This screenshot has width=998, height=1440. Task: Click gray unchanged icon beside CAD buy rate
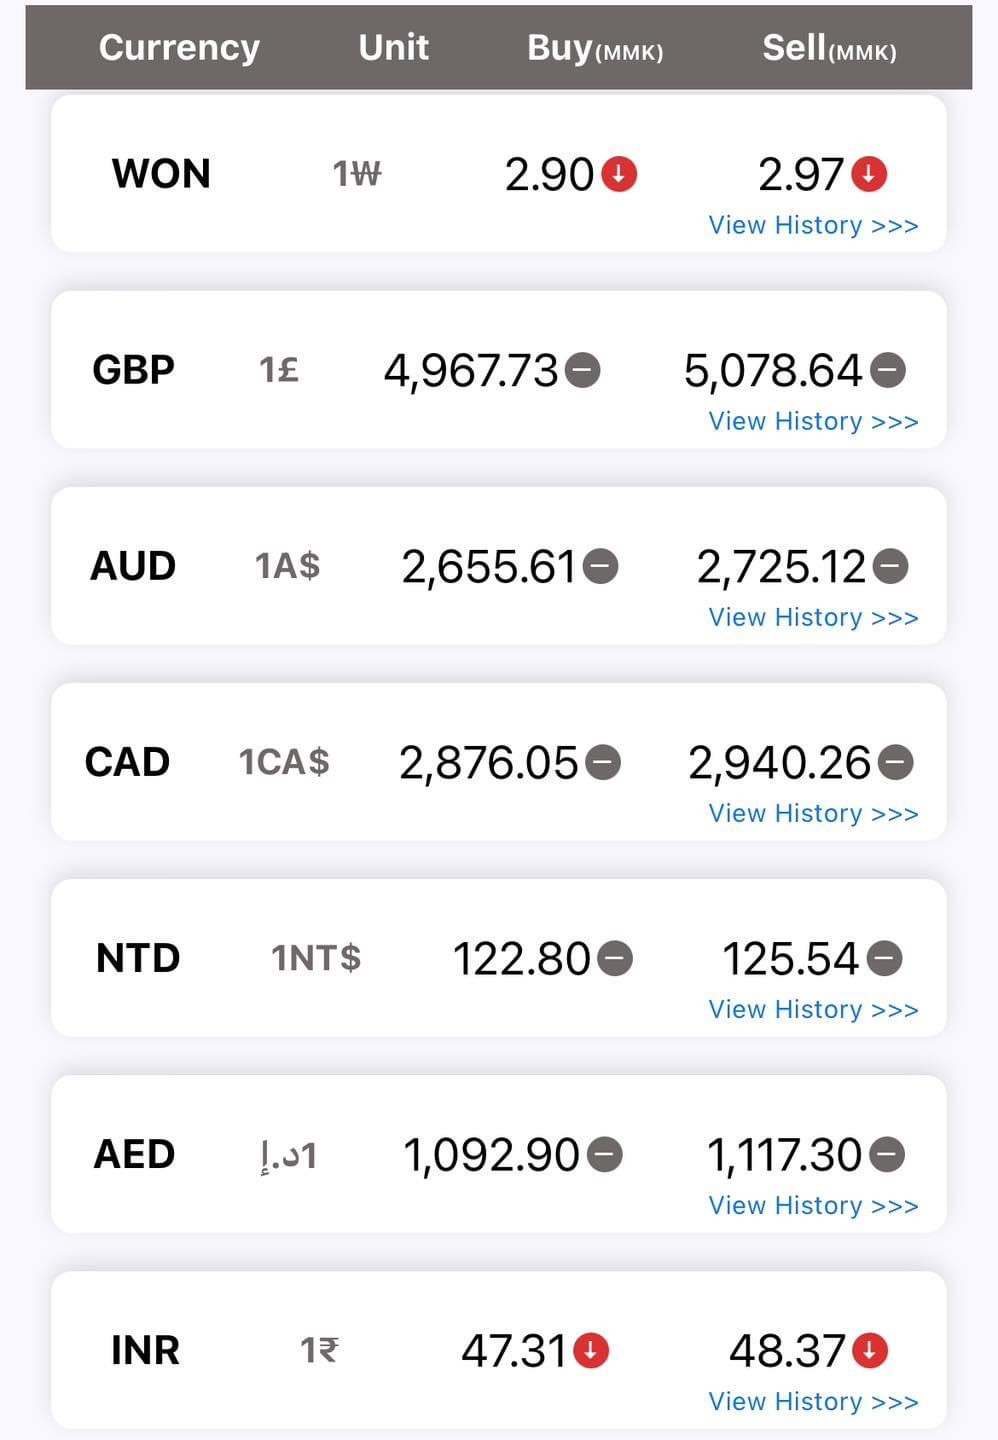[x=603, y=763]
